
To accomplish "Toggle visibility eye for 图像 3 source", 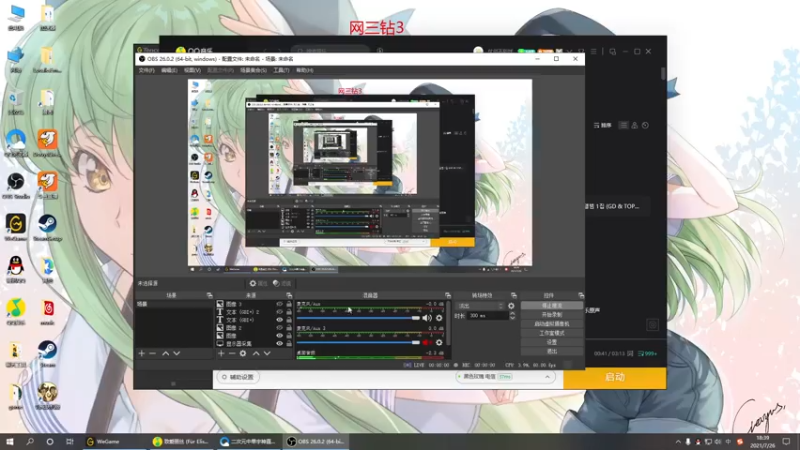I will tap(280, 304).
